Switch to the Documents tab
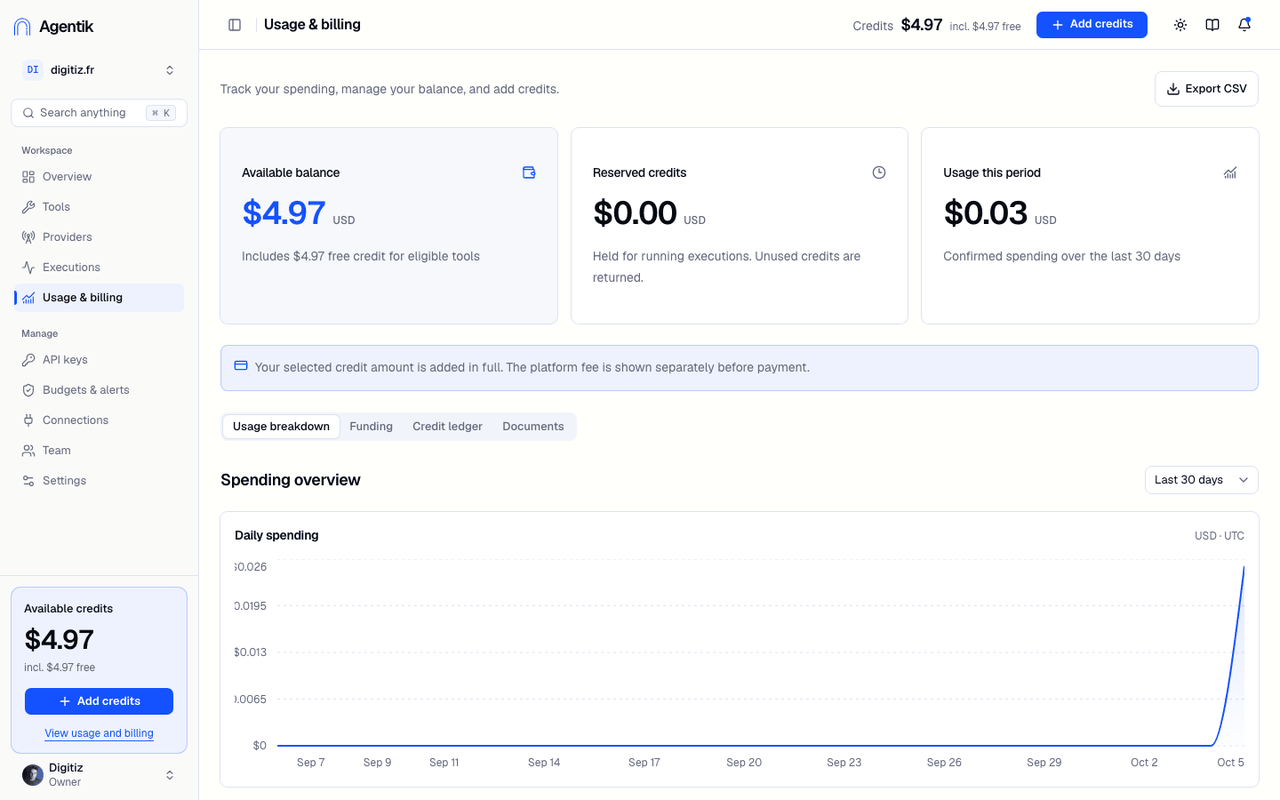This screenshot has width=1280, height=800. click(x=533, y=427)
